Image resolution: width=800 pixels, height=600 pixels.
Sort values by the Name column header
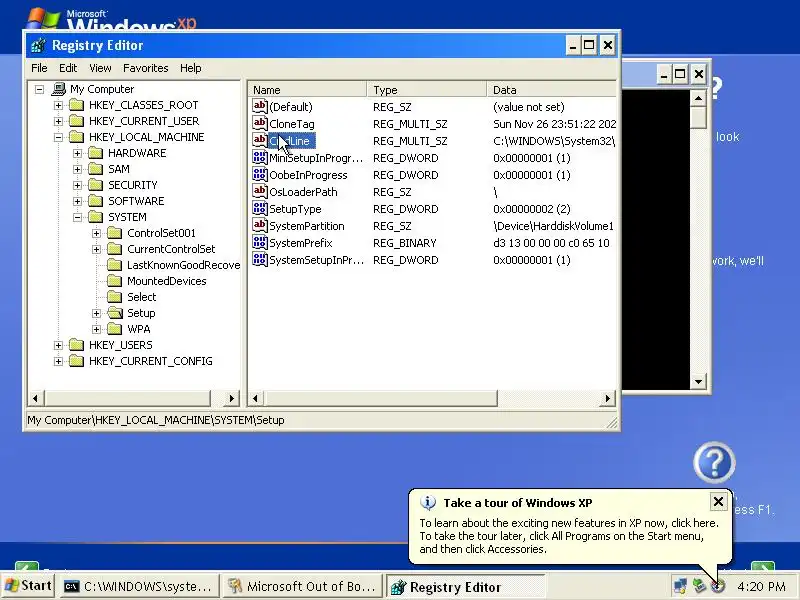[x=307, y=90]
